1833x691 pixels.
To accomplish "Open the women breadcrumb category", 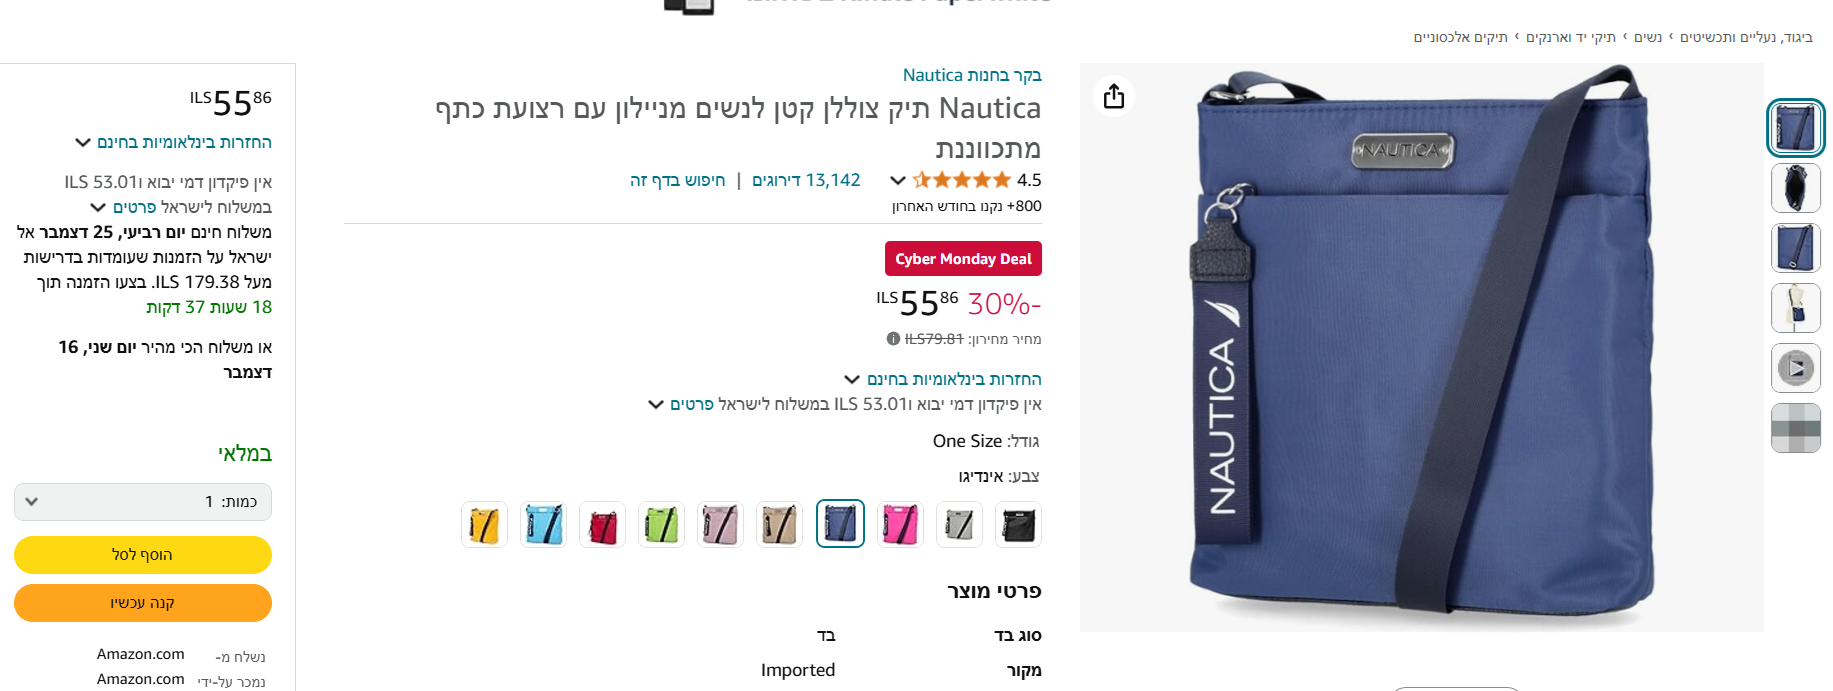I will click(x=1648, y=37).
